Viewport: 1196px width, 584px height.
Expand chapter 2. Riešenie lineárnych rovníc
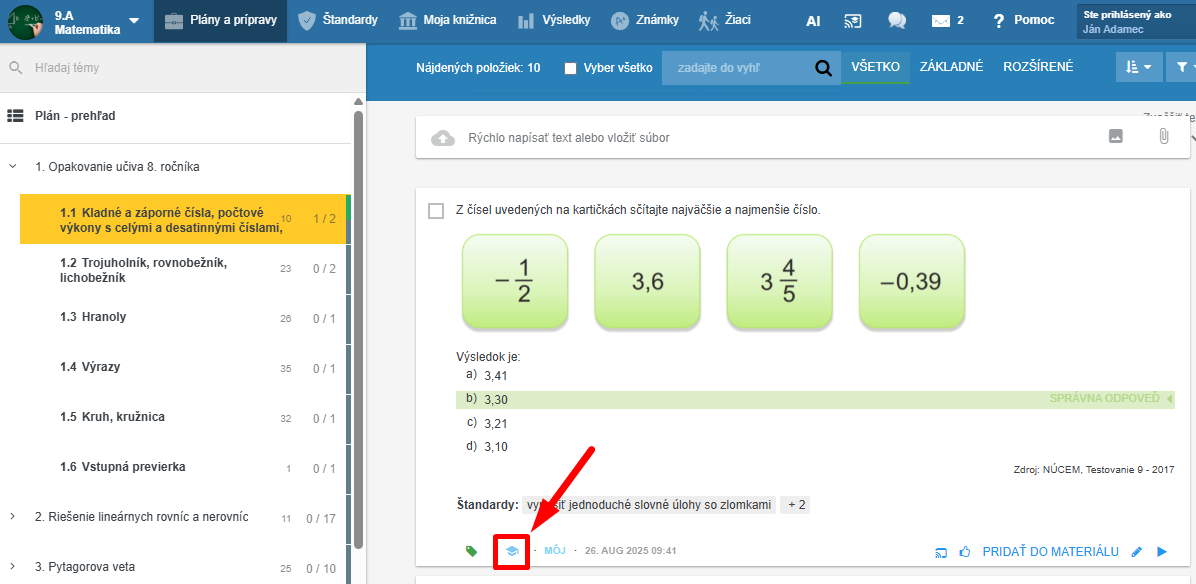pyautogui.click(x=13, y=517)
